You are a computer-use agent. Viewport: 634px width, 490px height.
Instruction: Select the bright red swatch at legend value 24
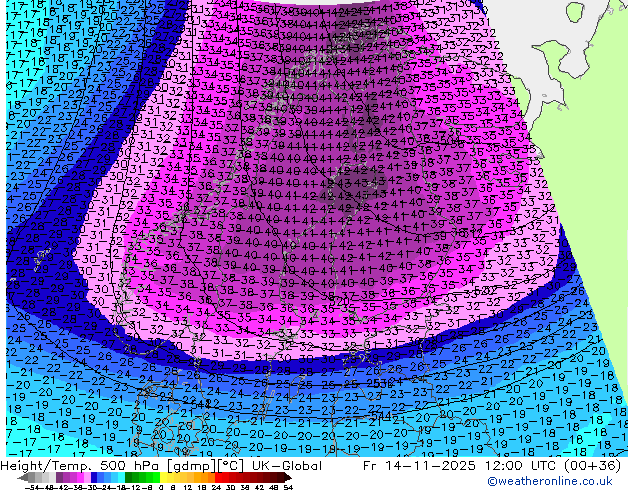pos(218,478)
